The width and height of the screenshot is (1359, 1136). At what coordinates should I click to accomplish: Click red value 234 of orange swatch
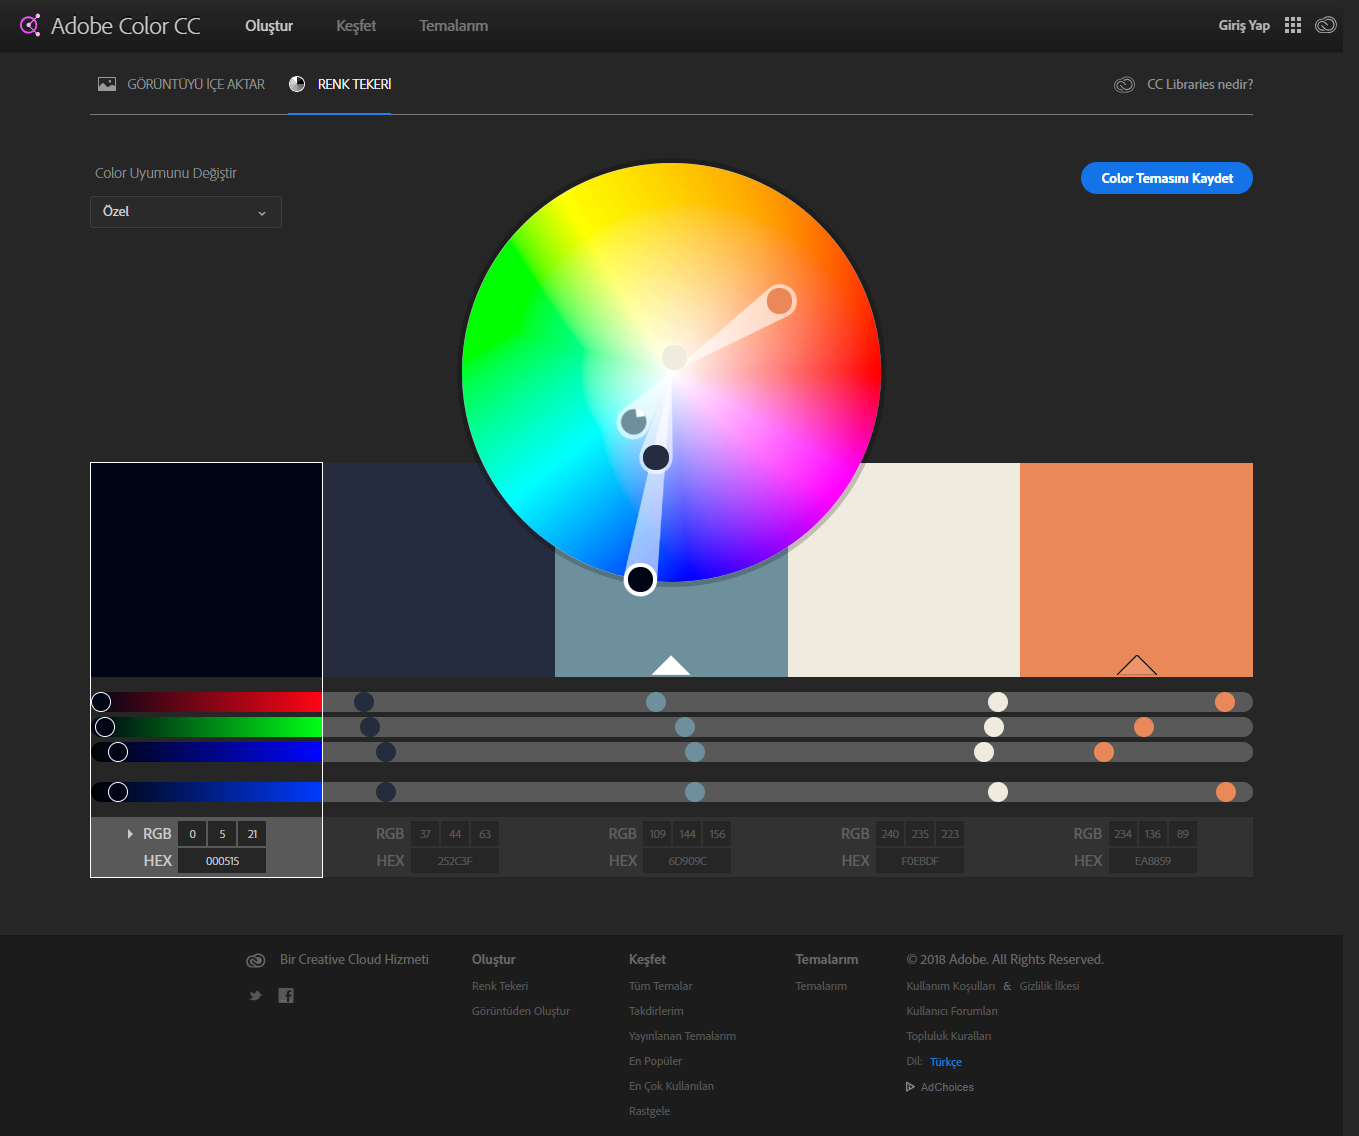coord(1123,834)
